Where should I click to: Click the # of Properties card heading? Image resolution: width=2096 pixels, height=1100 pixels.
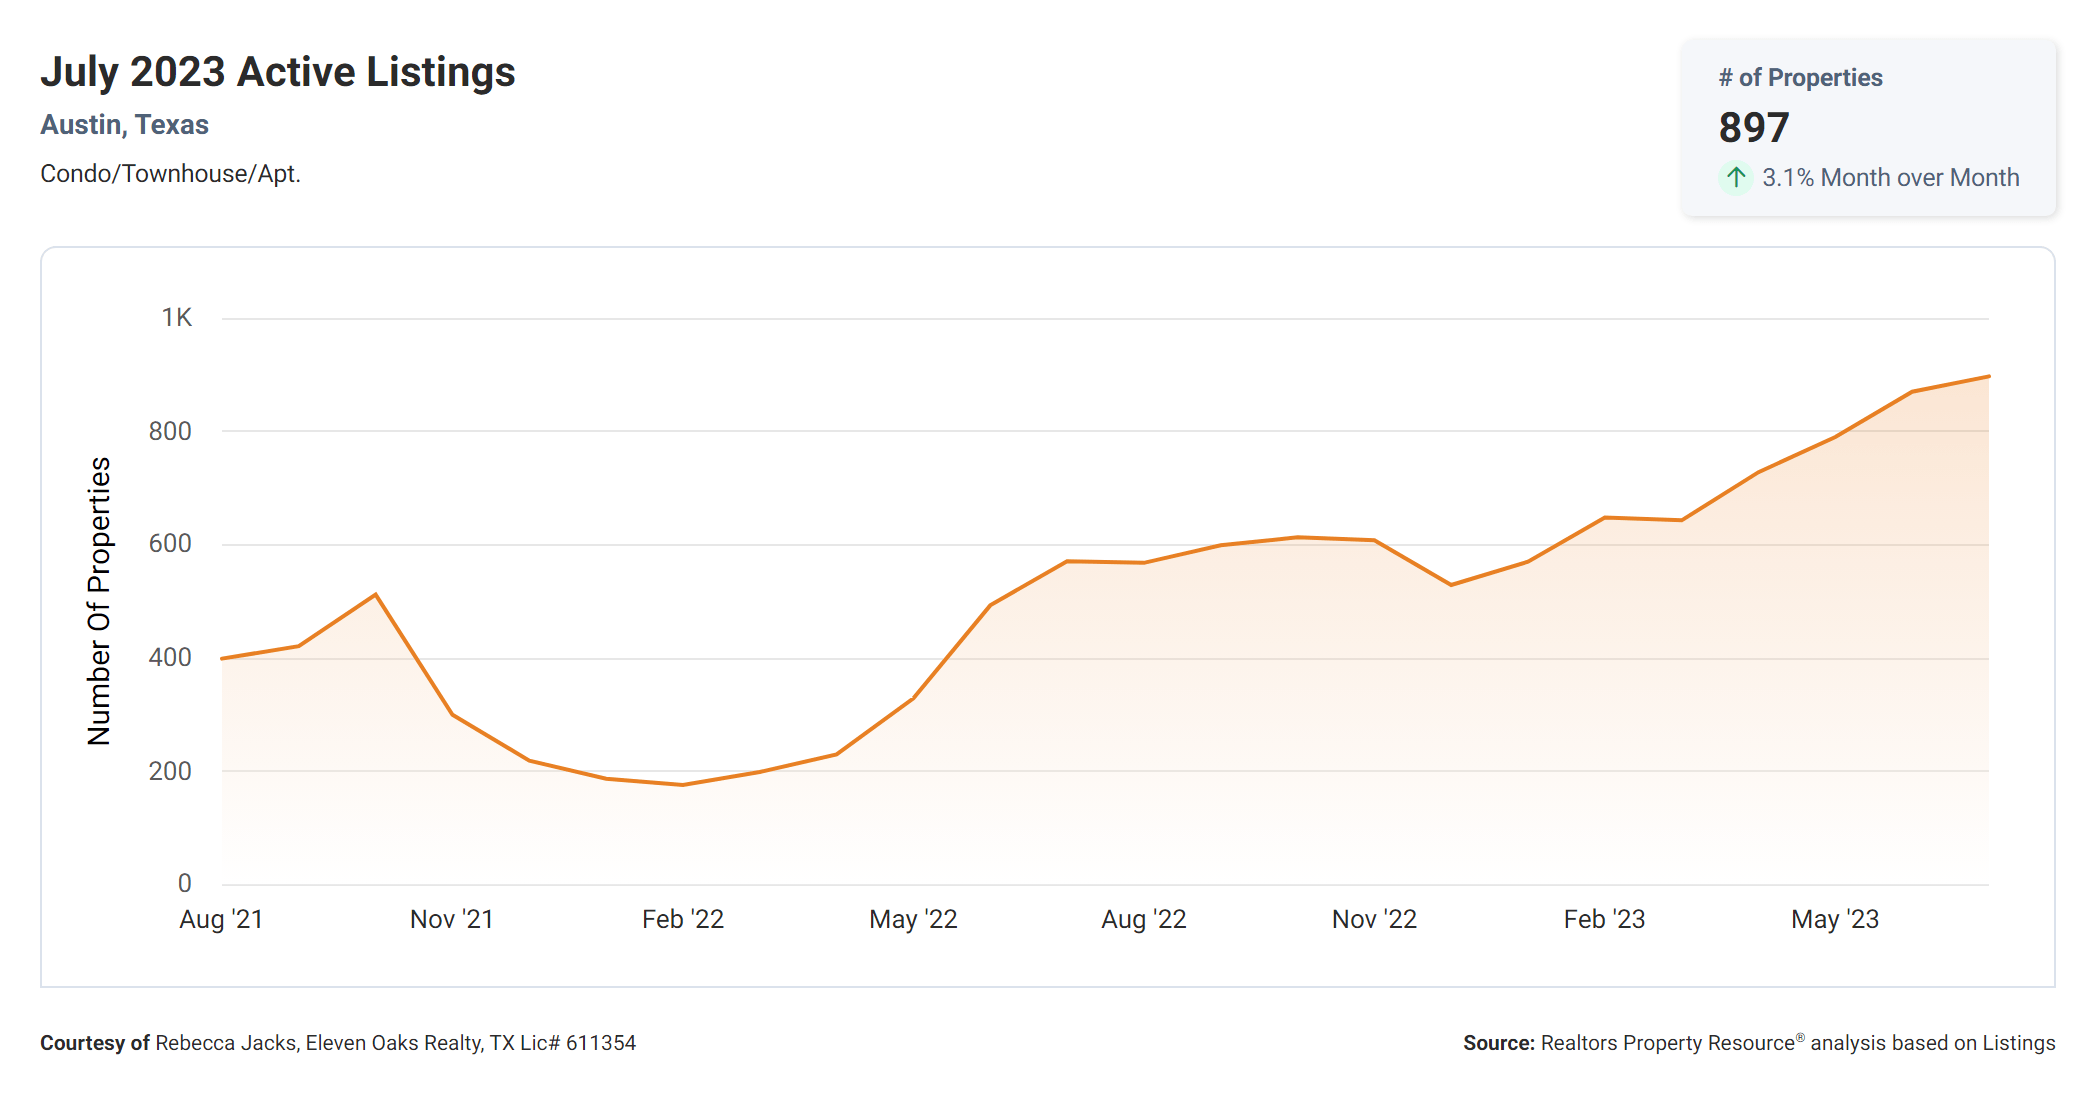tap(1800, 78)
